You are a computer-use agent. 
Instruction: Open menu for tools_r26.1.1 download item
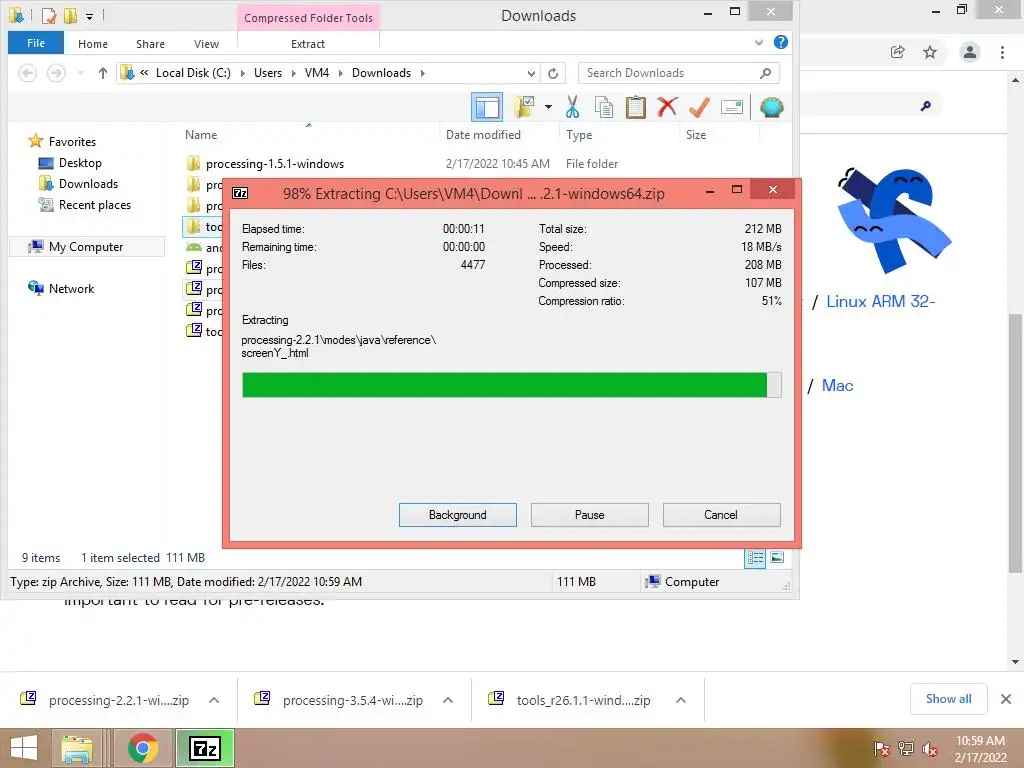[680, 700]
